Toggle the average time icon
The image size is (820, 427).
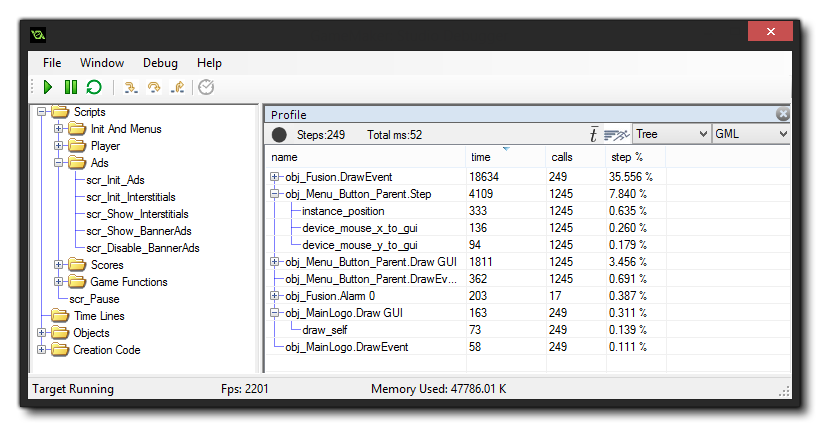pyautogui.click(x=593, y=135)
